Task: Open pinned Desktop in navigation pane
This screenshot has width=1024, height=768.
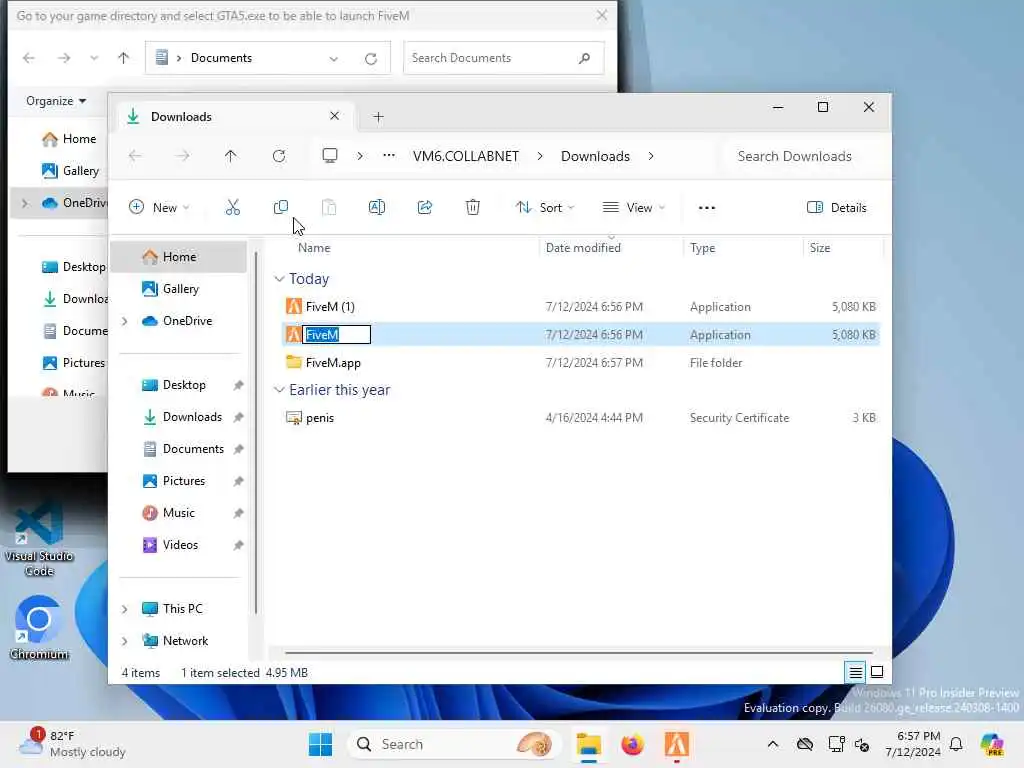Action: 184,385
